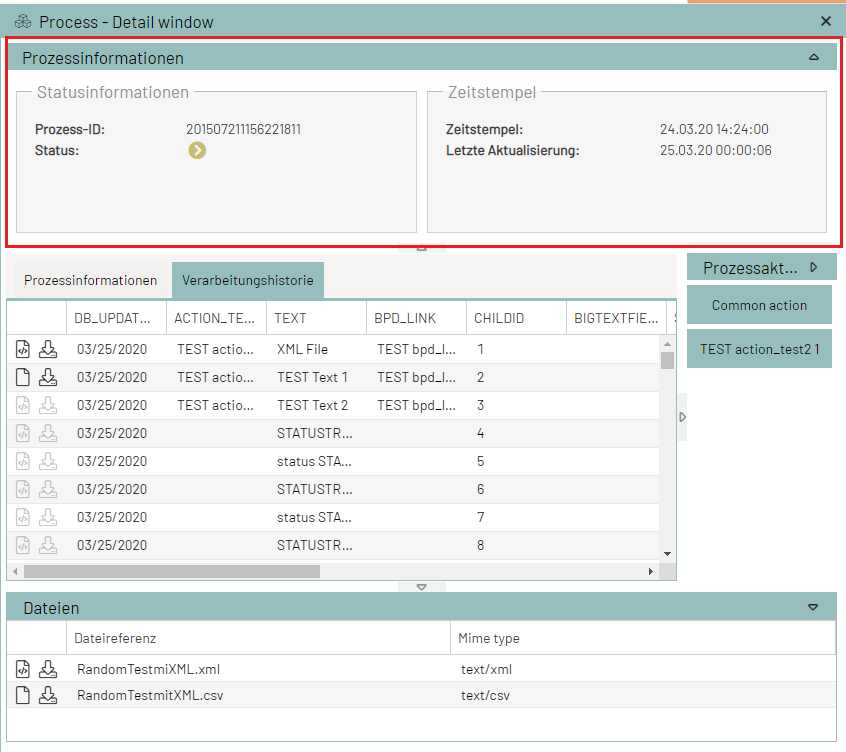This screenshot has width=846, height=752.
Task: Download the file in CHILDID 1 row
Action: pos(48,349)
